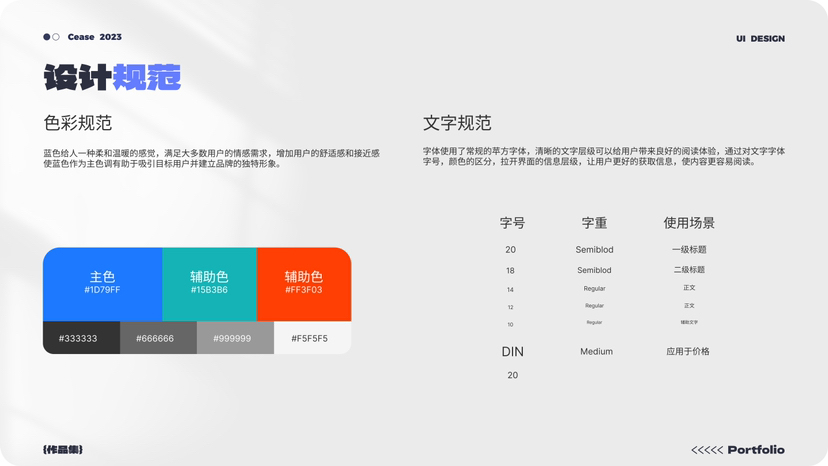
Task: Select the blue 主色 #1D79FF swatch
Action: pos(102,284)
